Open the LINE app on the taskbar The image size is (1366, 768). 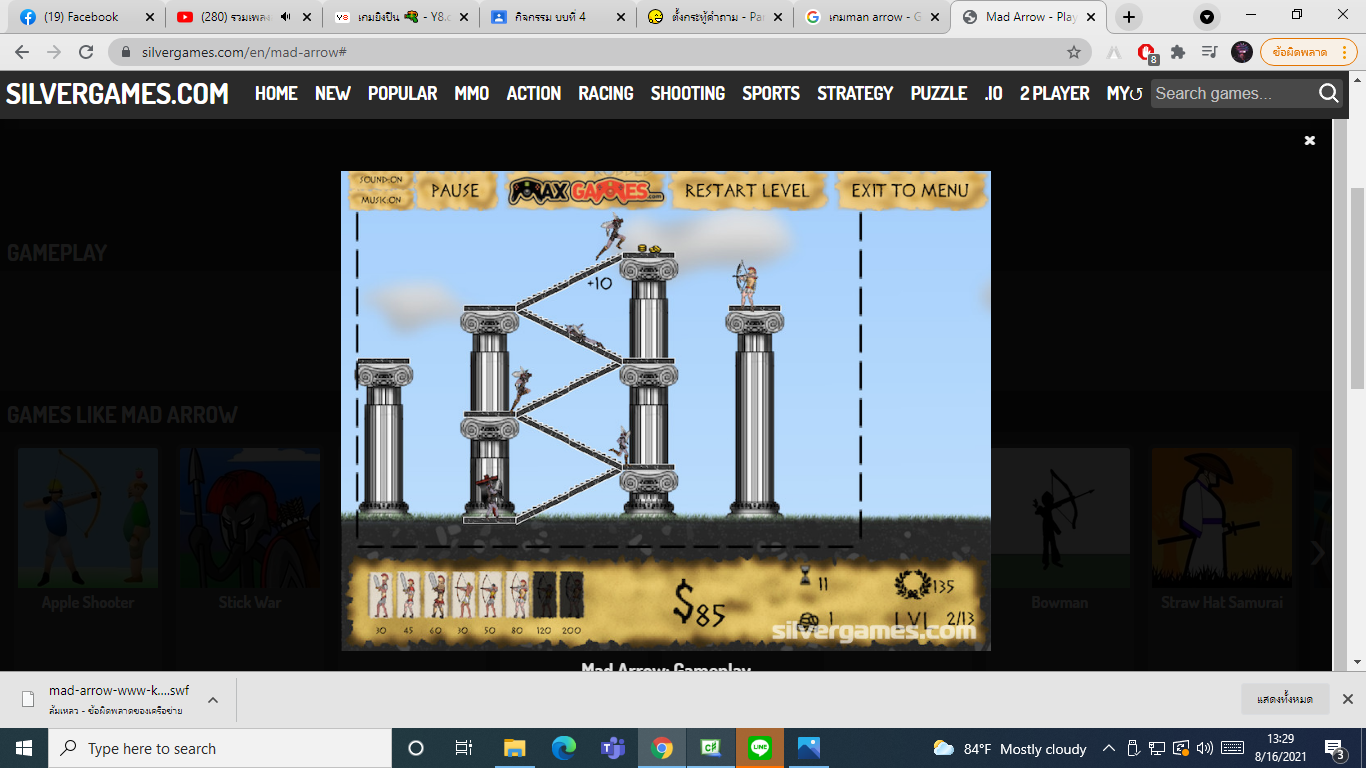click(760, 748)
